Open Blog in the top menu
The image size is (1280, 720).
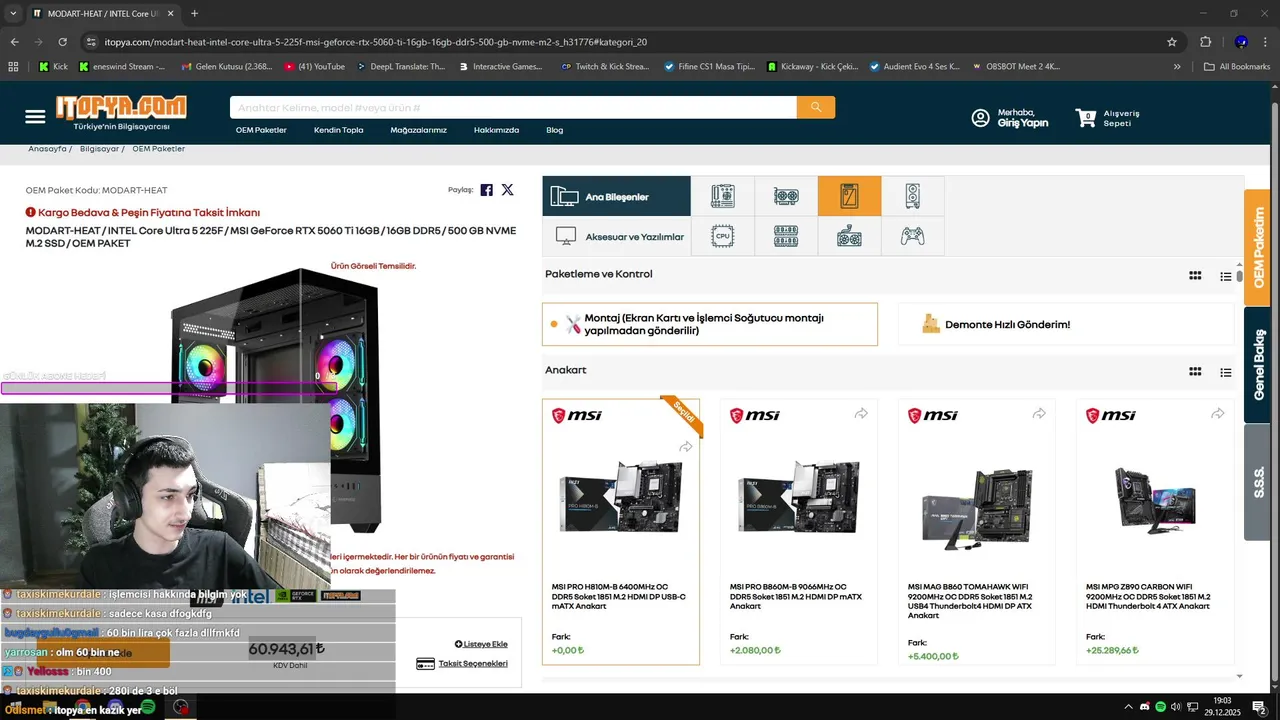tap(555, 130)
